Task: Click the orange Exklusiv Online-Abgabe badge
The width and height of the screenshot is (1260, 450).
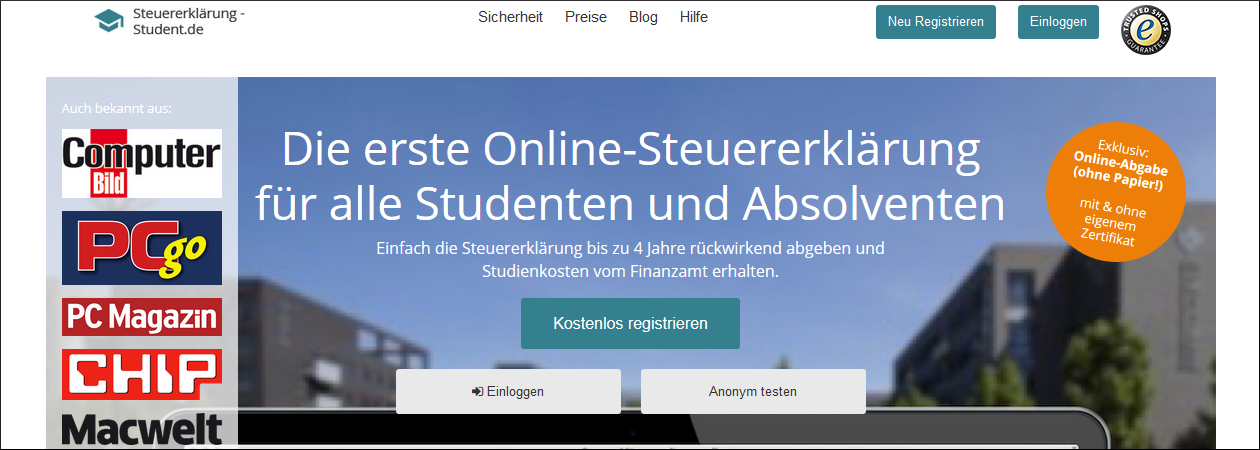Action: pos(1115,191)
